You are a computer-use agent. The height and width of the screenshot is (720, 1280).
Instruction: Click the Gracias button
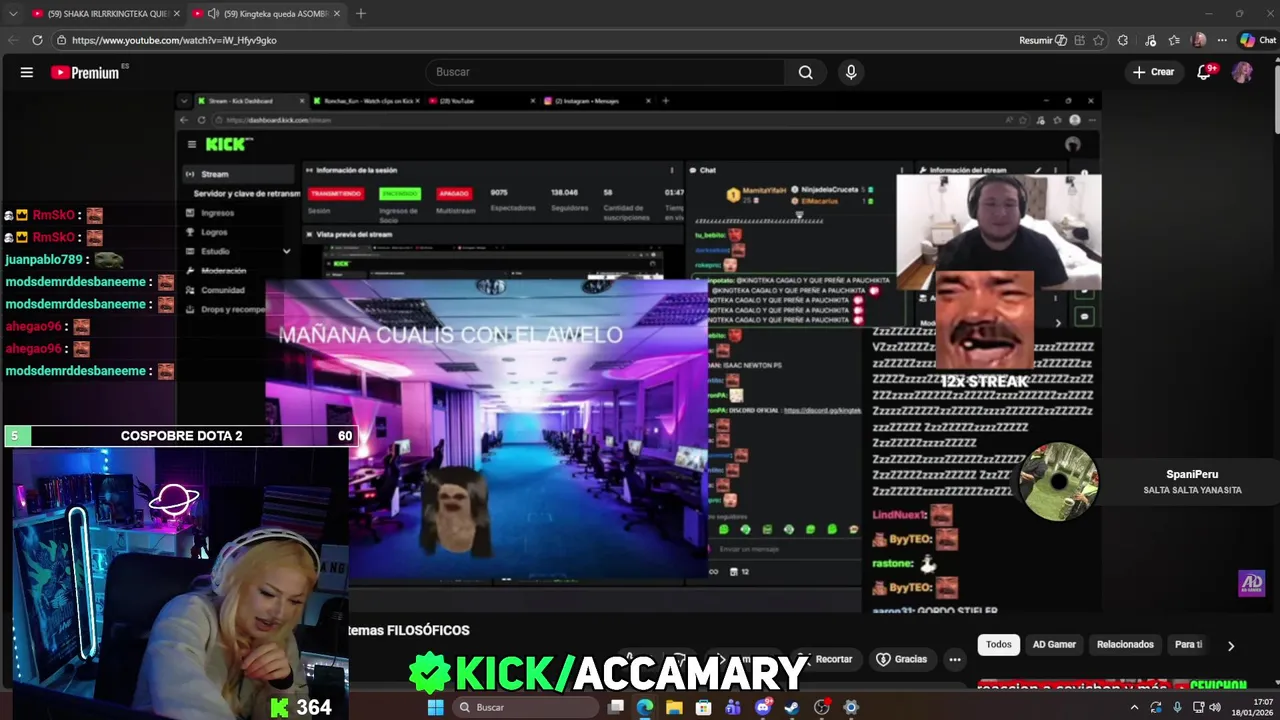(903, 659)
